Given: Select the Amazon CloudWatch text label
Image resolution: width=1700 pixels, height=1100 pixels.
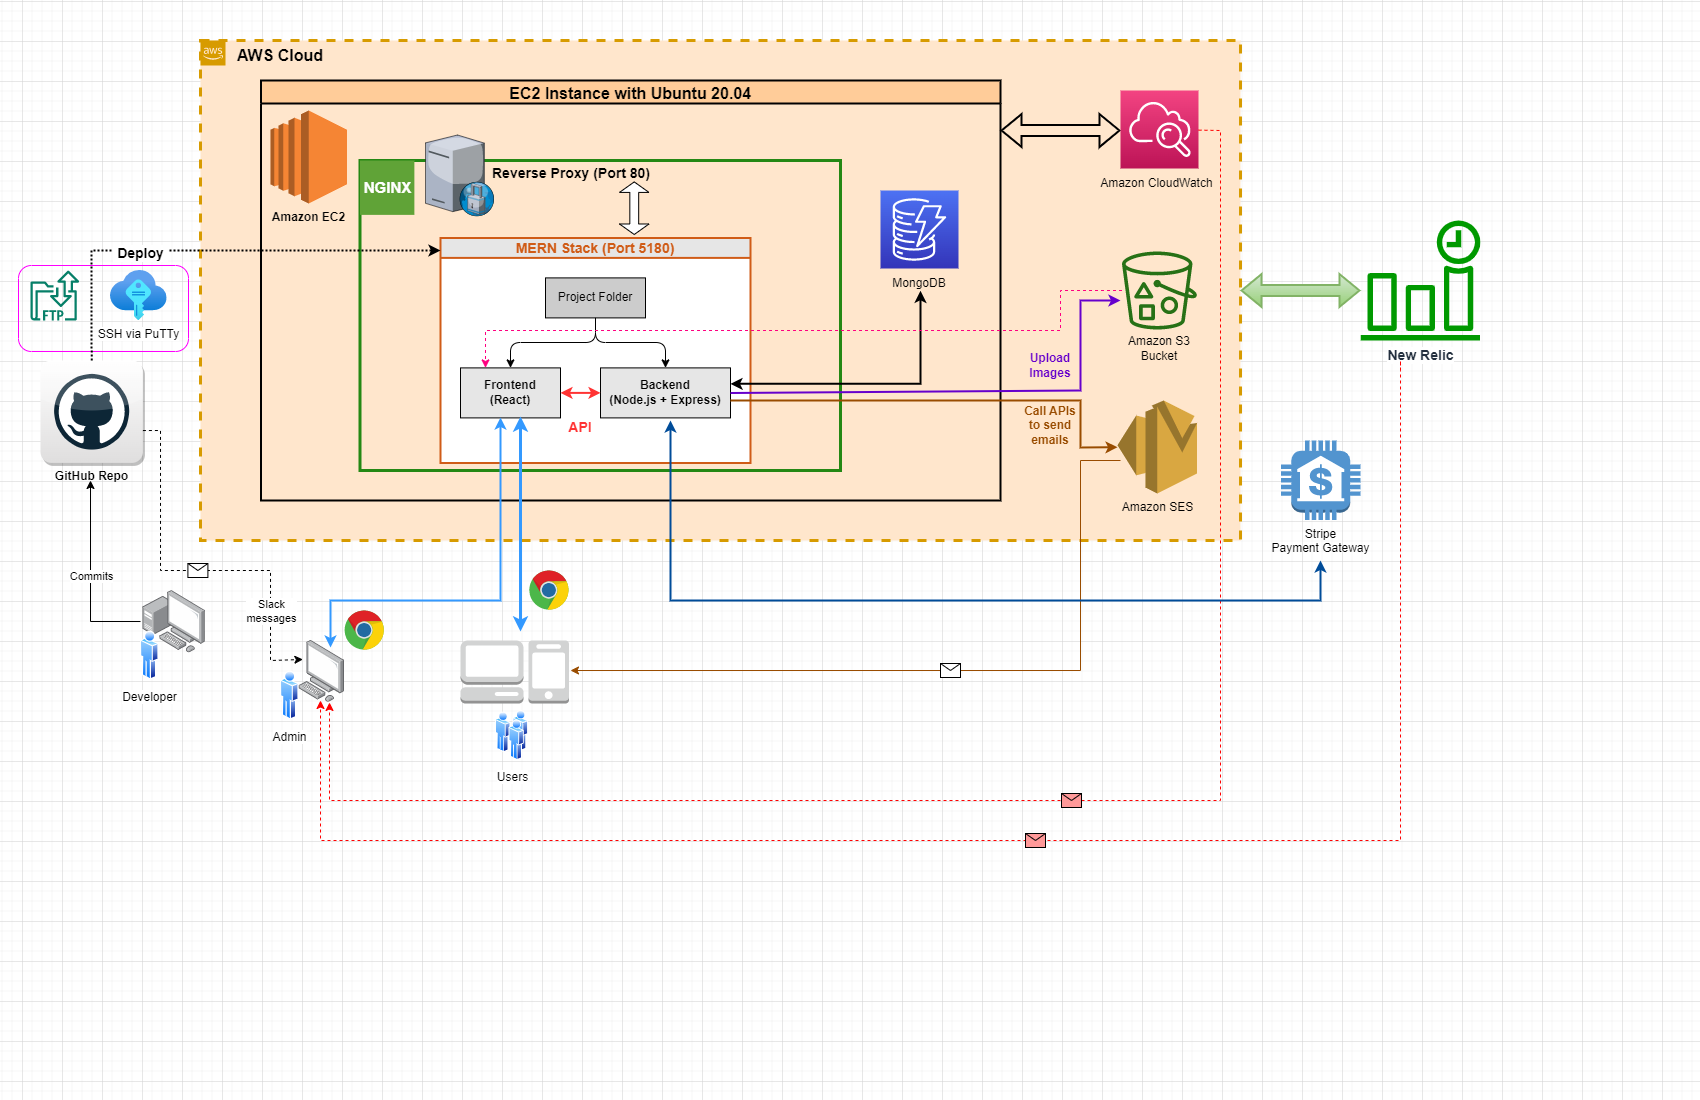Looking at the screenshot, I should (x=1157, y=183).
